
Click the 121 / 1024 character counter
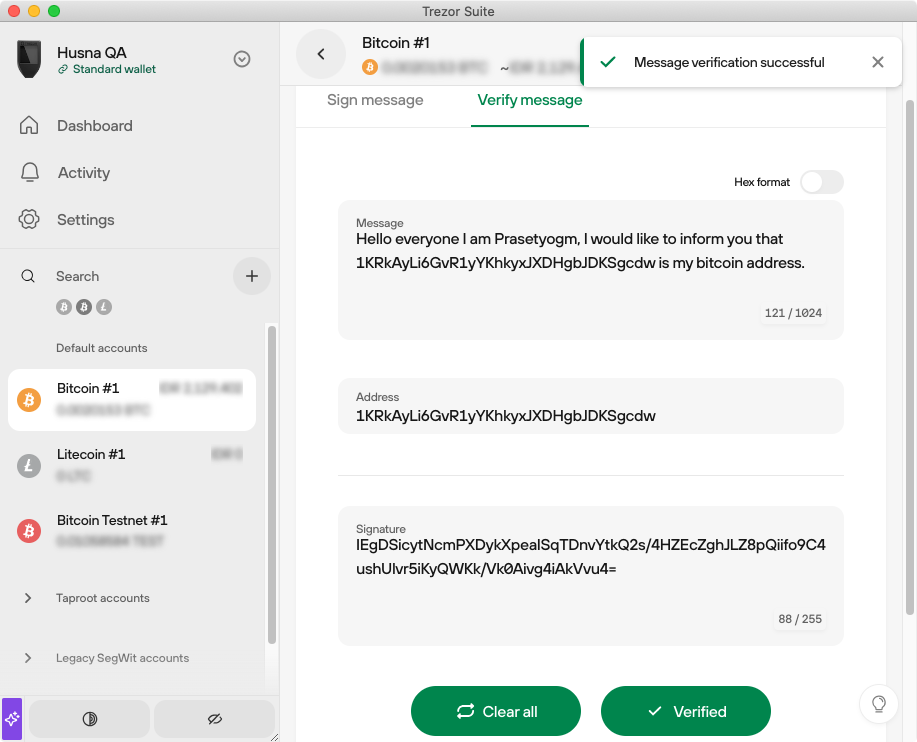[793, 313]
